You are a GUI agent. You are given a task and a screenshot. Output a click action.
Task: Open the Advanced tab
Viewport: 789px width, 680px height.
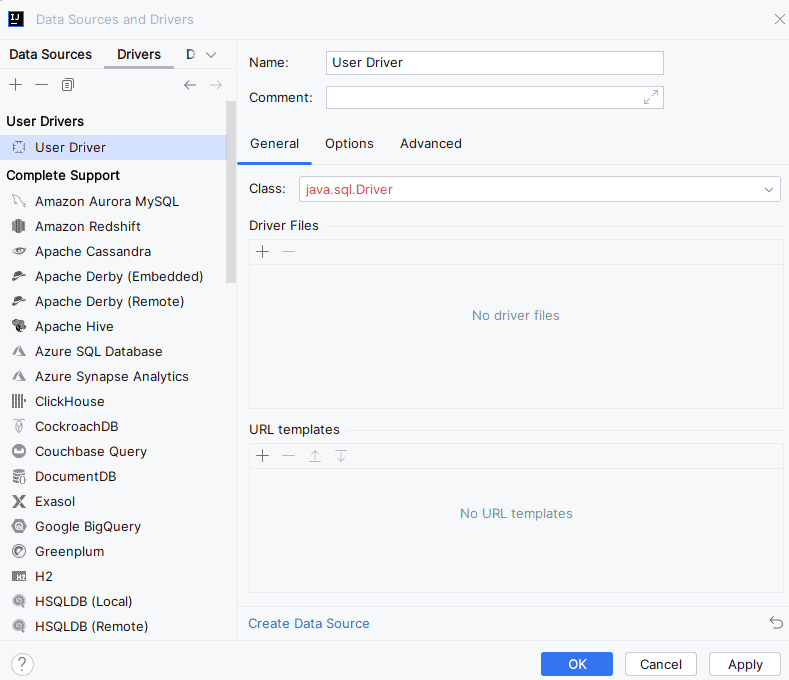click(x=431, y=144)
